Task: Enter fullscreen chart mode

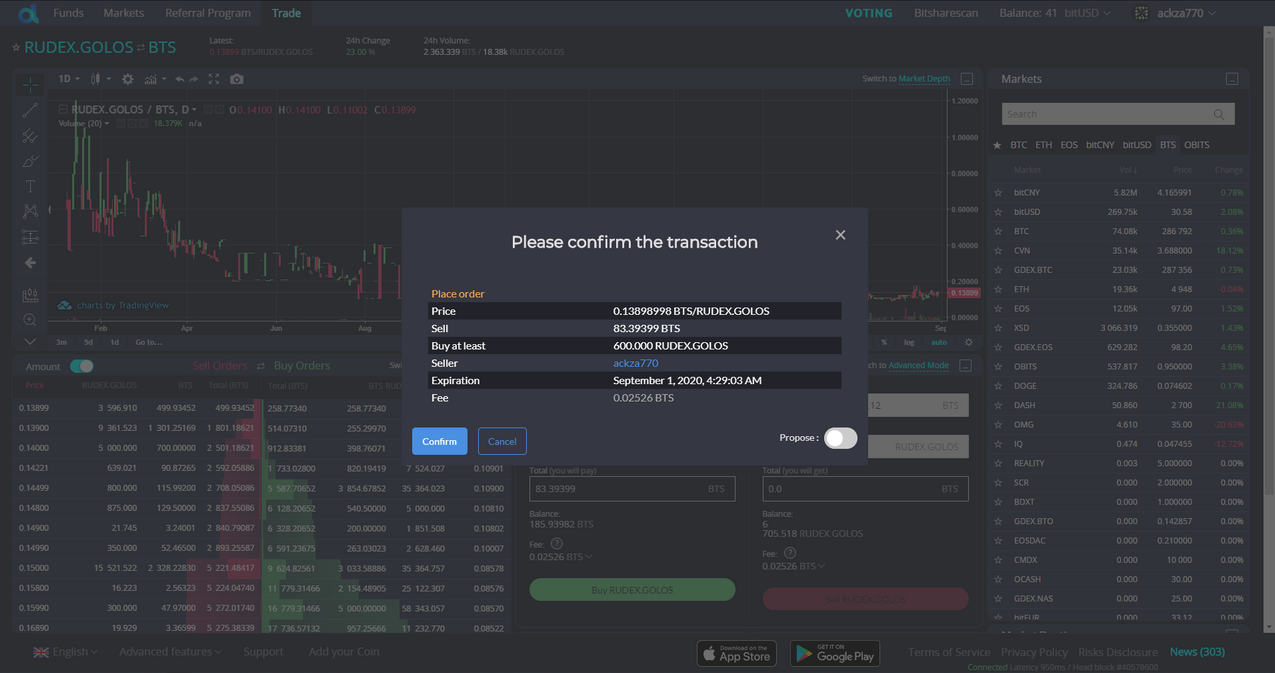Action: point(213,79)
